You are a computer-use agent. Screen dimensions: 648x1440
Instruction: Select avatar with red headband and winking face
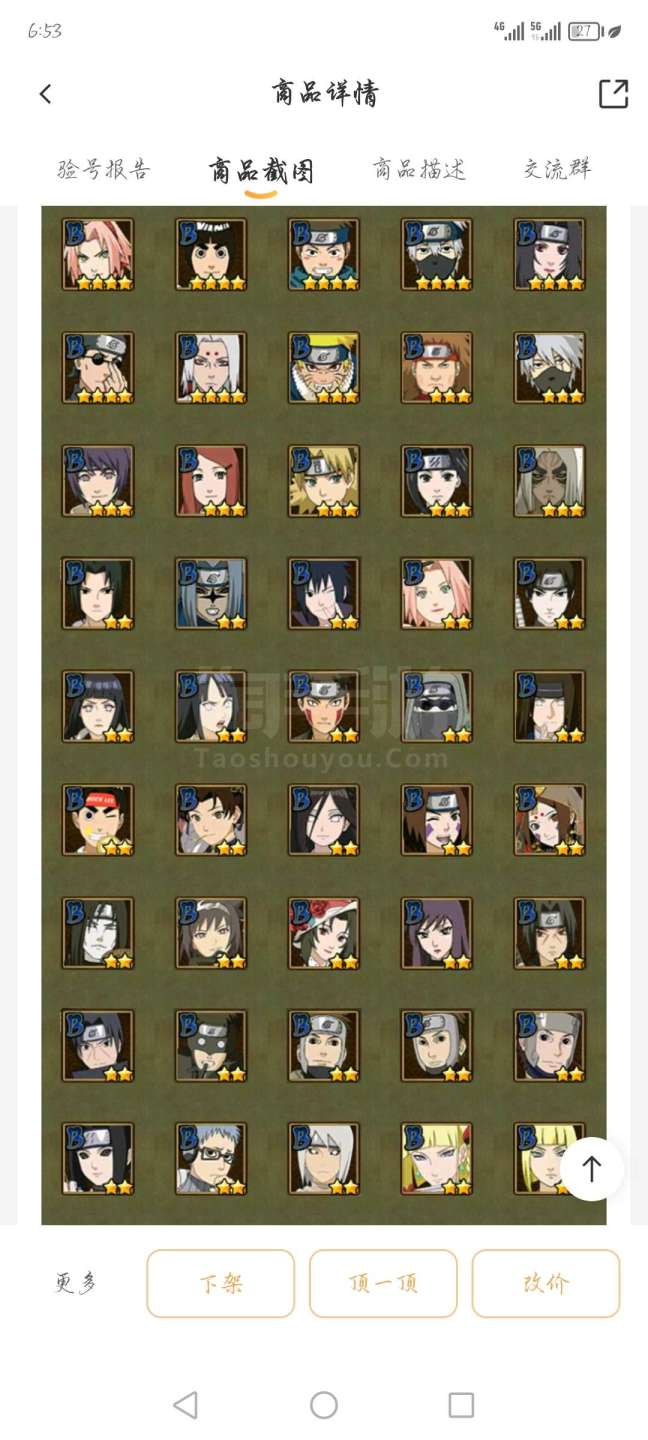coord(98,820)
